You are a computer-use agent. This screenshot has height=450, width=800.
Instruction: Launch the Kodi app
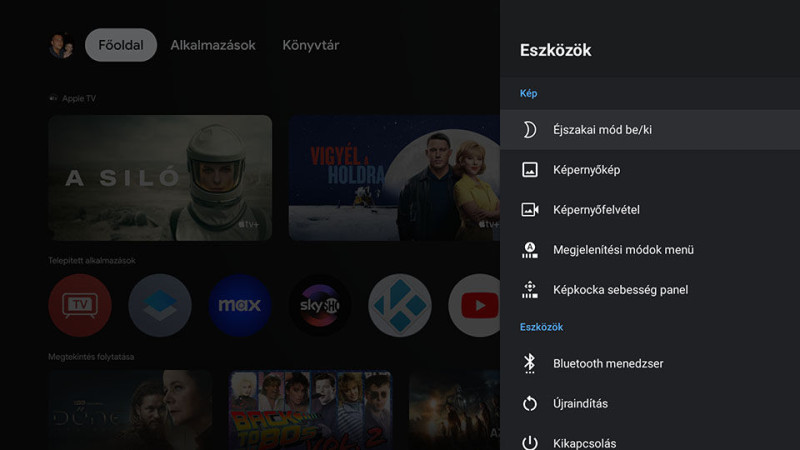coord(399,305)
